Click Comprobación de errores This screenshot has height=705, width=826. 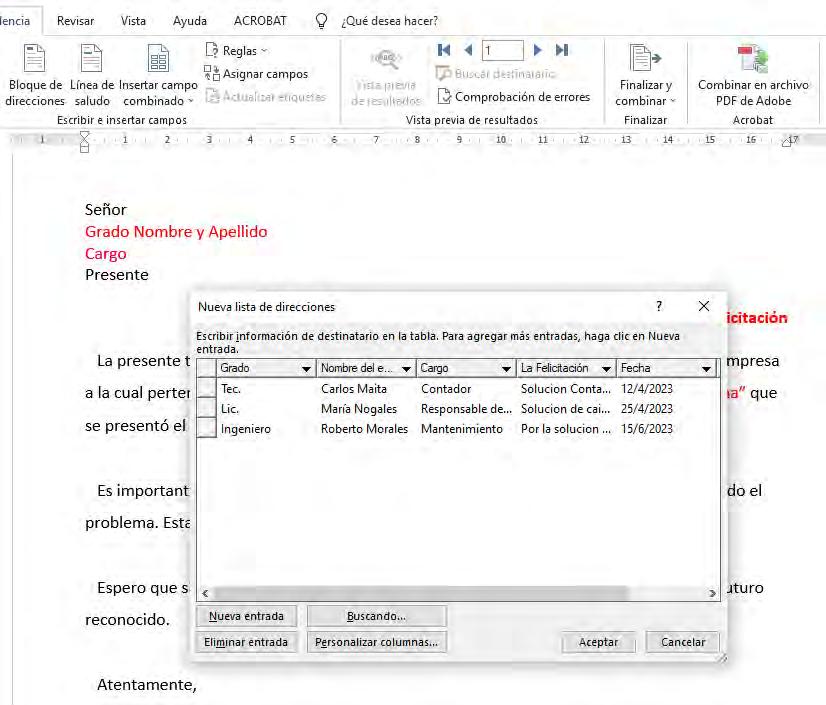(513, 97)
